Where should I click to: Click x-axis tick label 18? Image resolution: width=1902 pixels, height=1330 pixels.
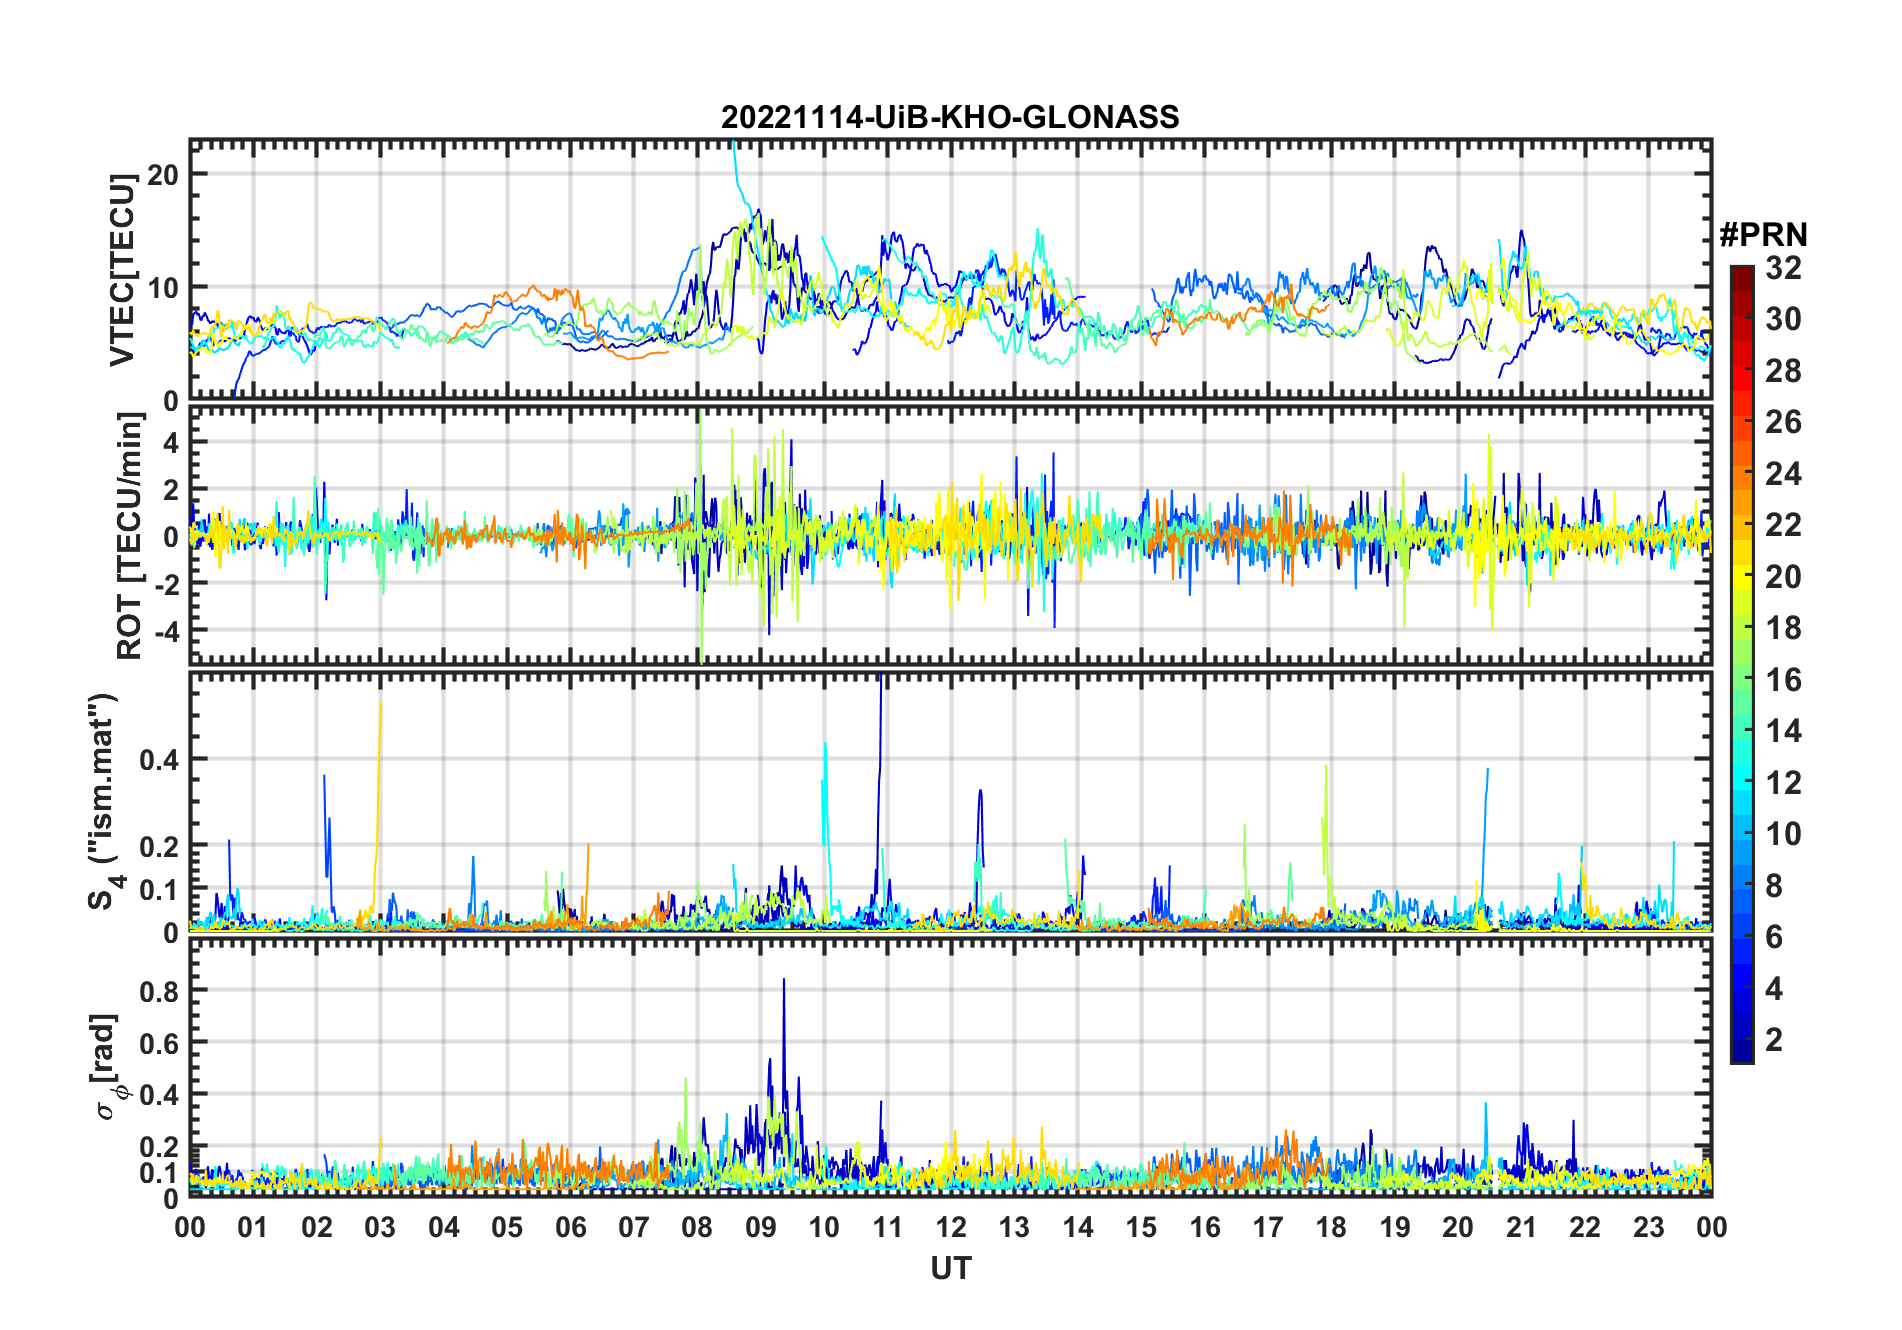coord(1331,1227)
